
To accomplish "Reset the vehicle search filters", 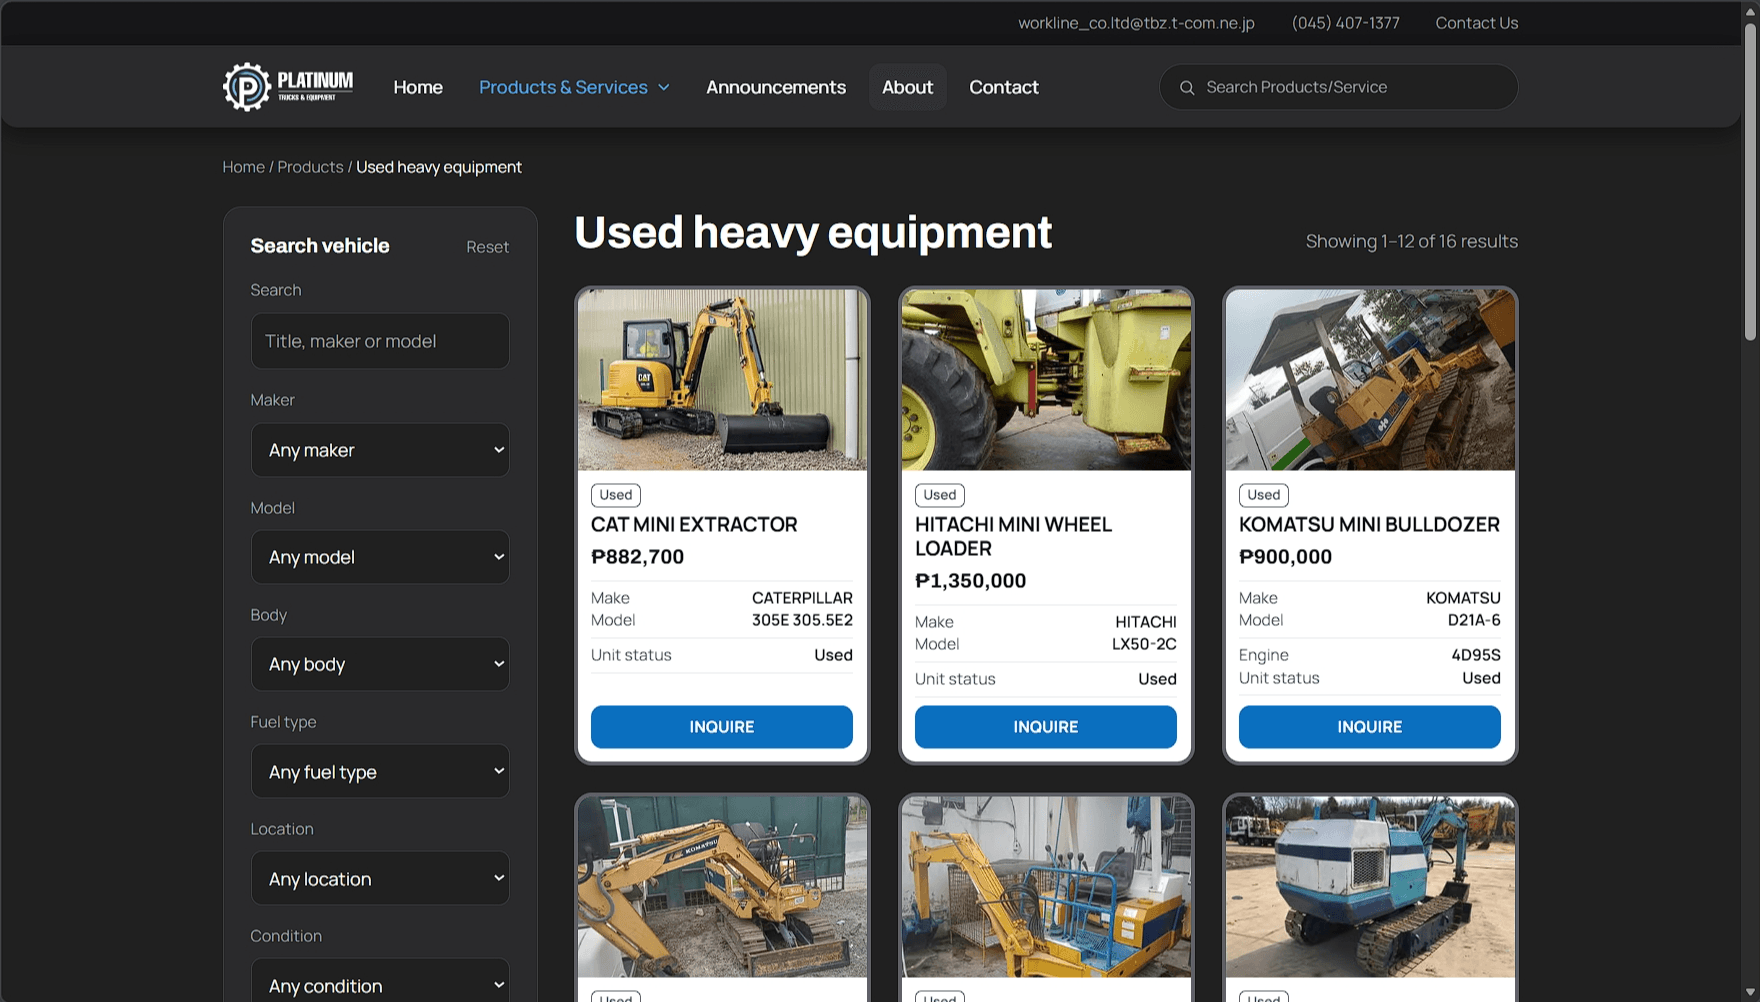I will pyautogui.click(x=487, y=247).
